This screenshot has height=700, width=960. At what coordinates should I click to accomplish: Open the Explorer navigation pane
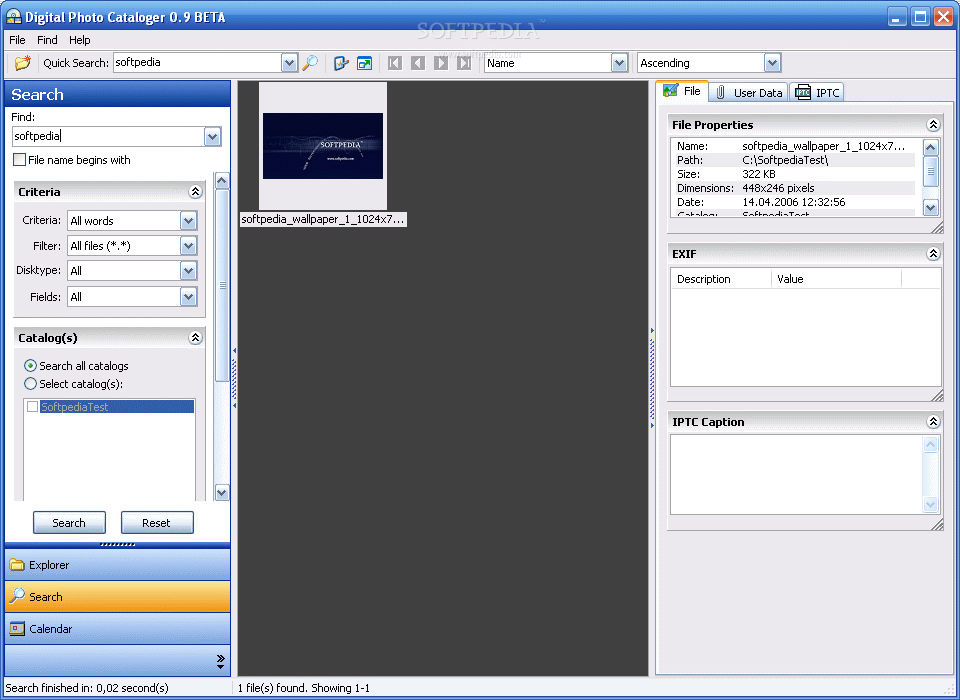pos(118,565)
